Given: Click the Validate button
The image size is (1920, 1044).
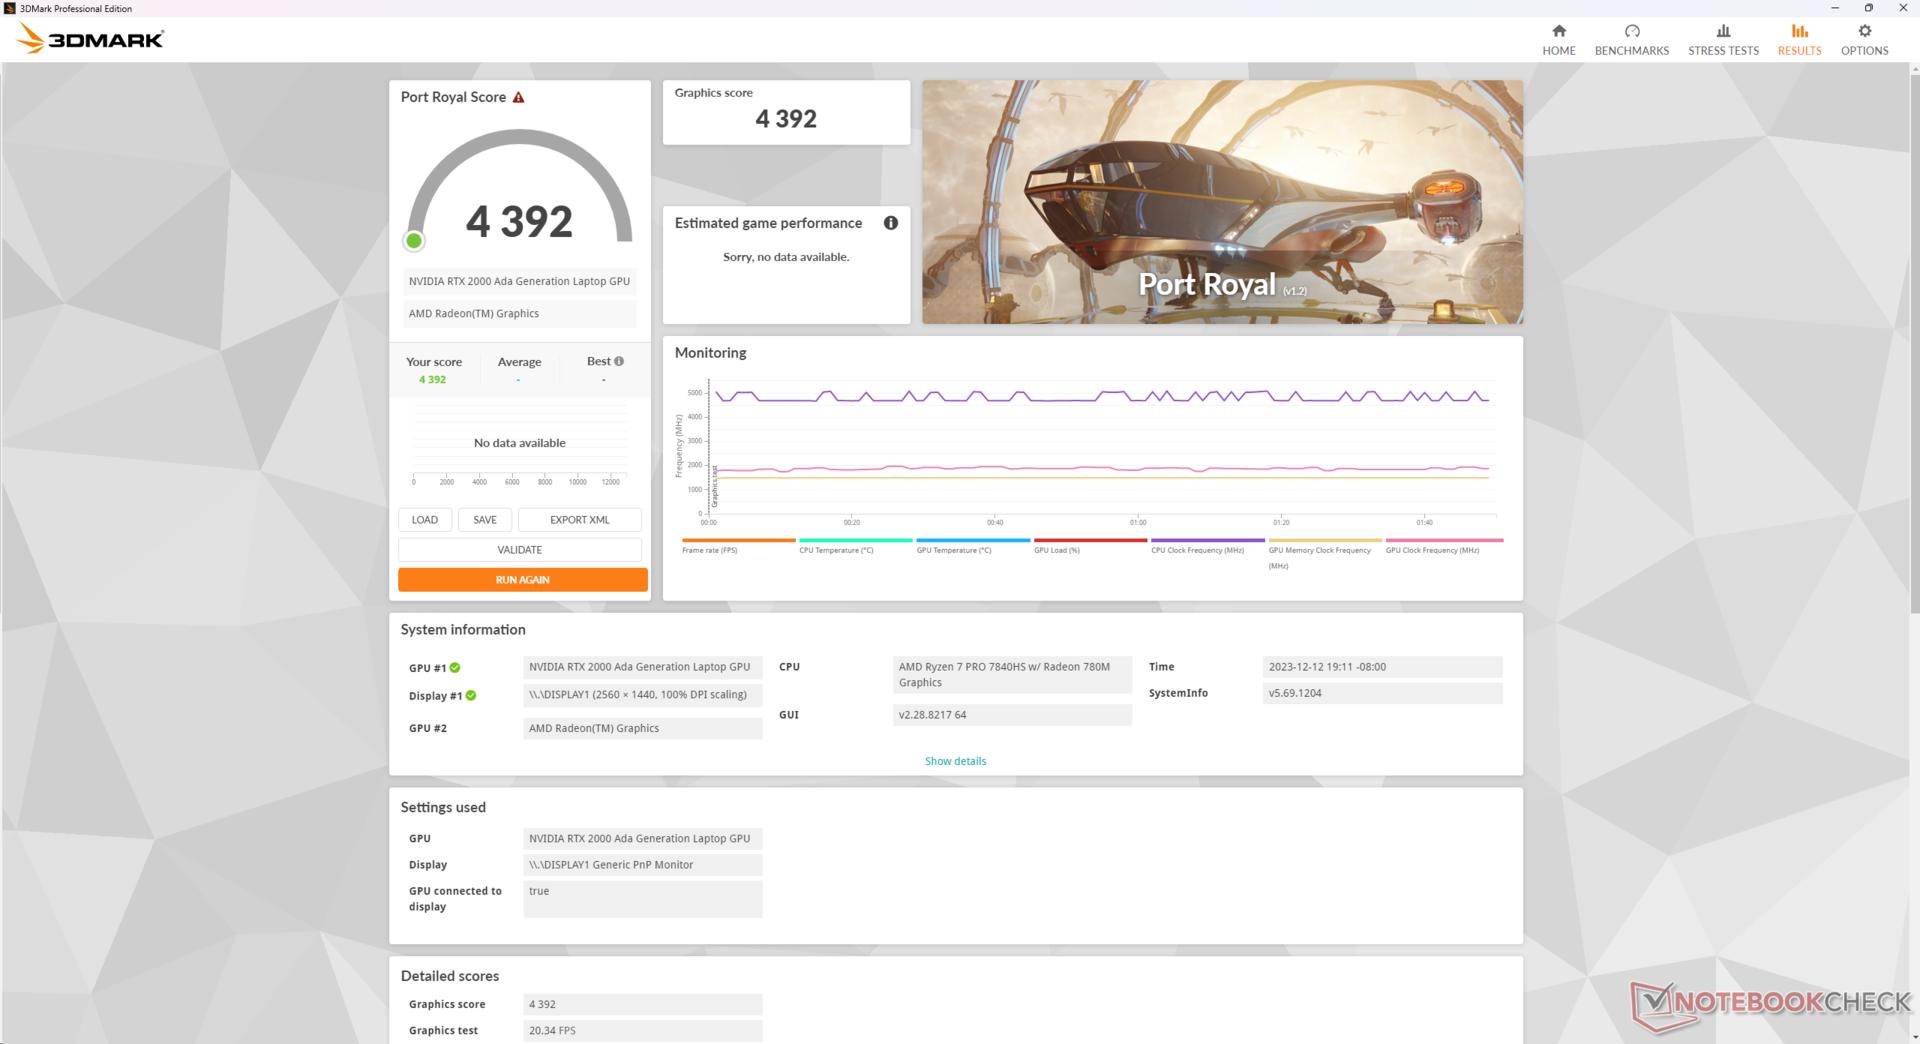Looking at the screenshot, I should (520, 550).
